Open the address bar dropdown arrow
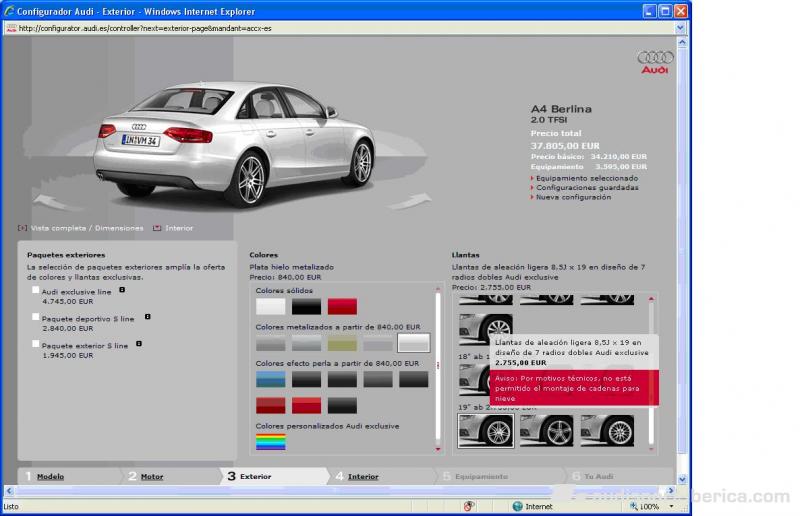800x516 pixels. pos(680,29)
